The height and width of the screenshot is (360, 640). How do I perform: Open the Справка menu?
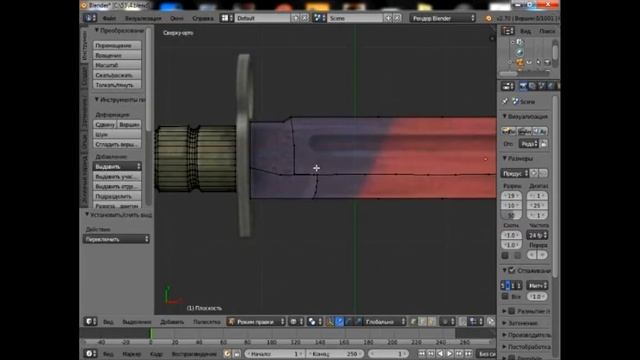[x=203, y=18]
